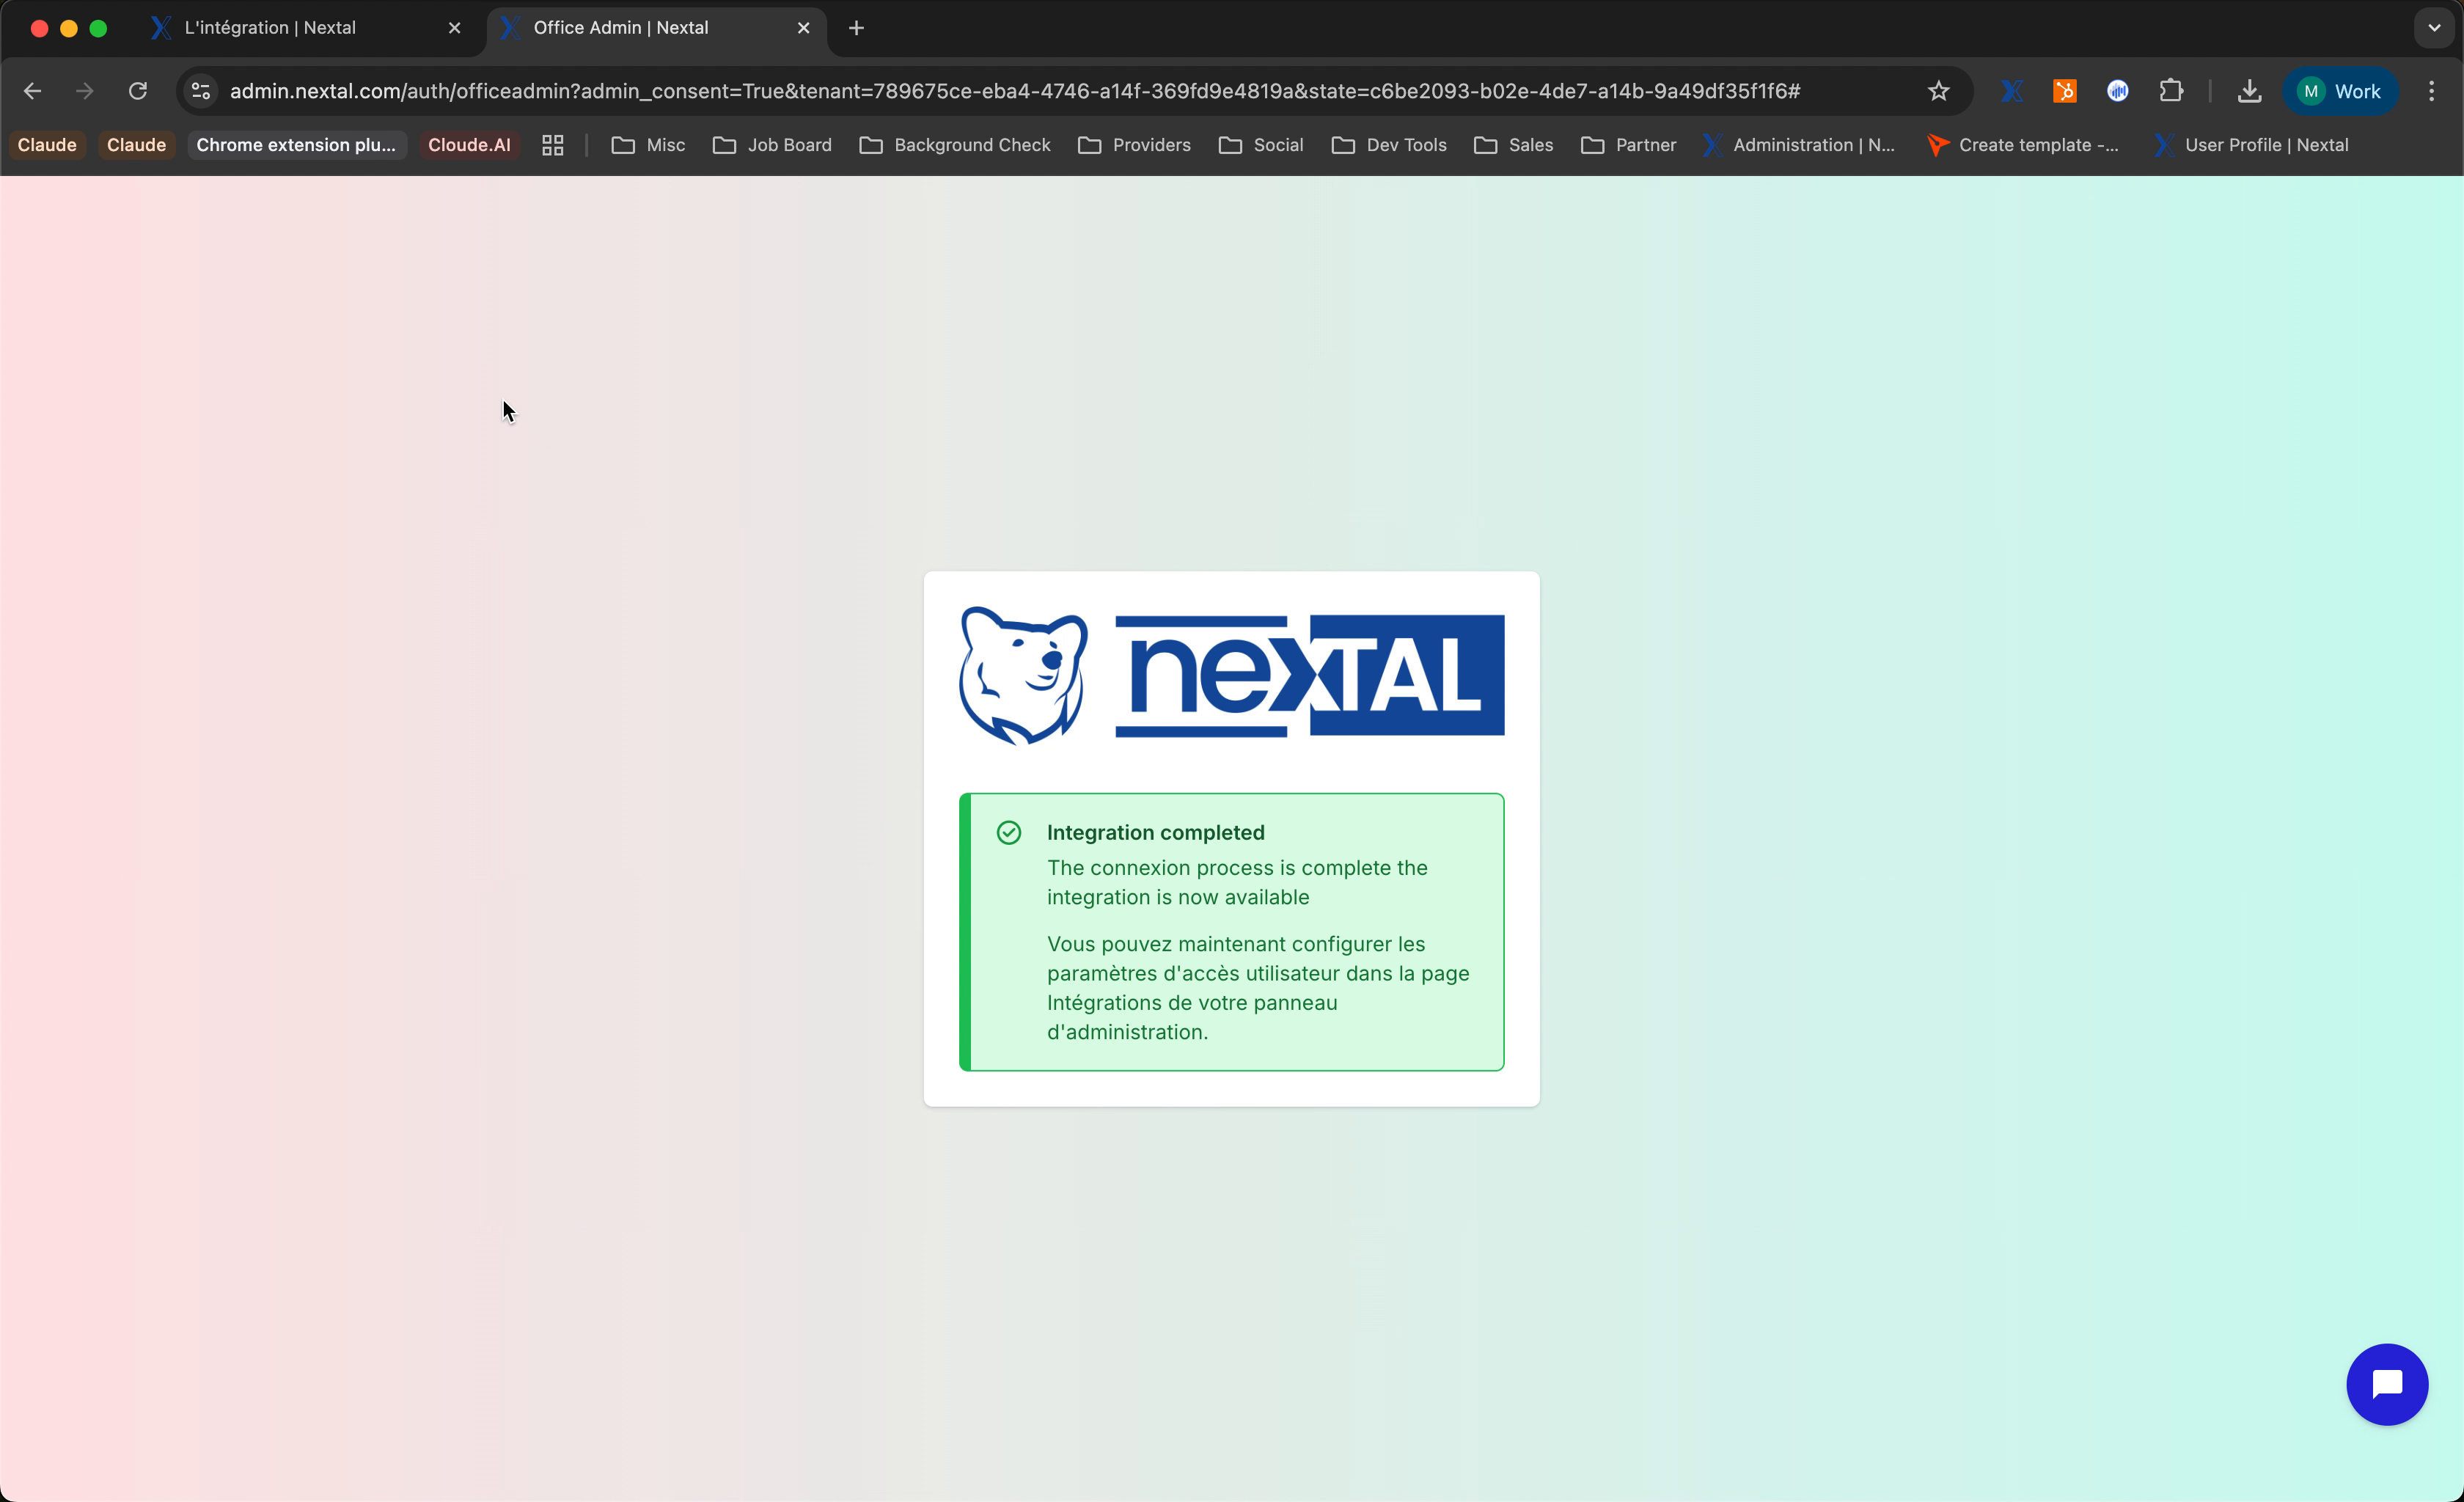Image resolution: width=2464 pixels, height=1502 pixels.
Task: Open User Profile | Nextal bookmark
Action: point(2251,145)
